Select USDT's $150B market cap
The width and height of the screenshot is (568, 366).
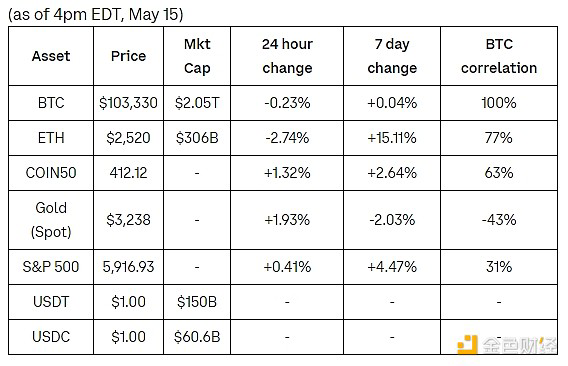click(x=197, y=302)
